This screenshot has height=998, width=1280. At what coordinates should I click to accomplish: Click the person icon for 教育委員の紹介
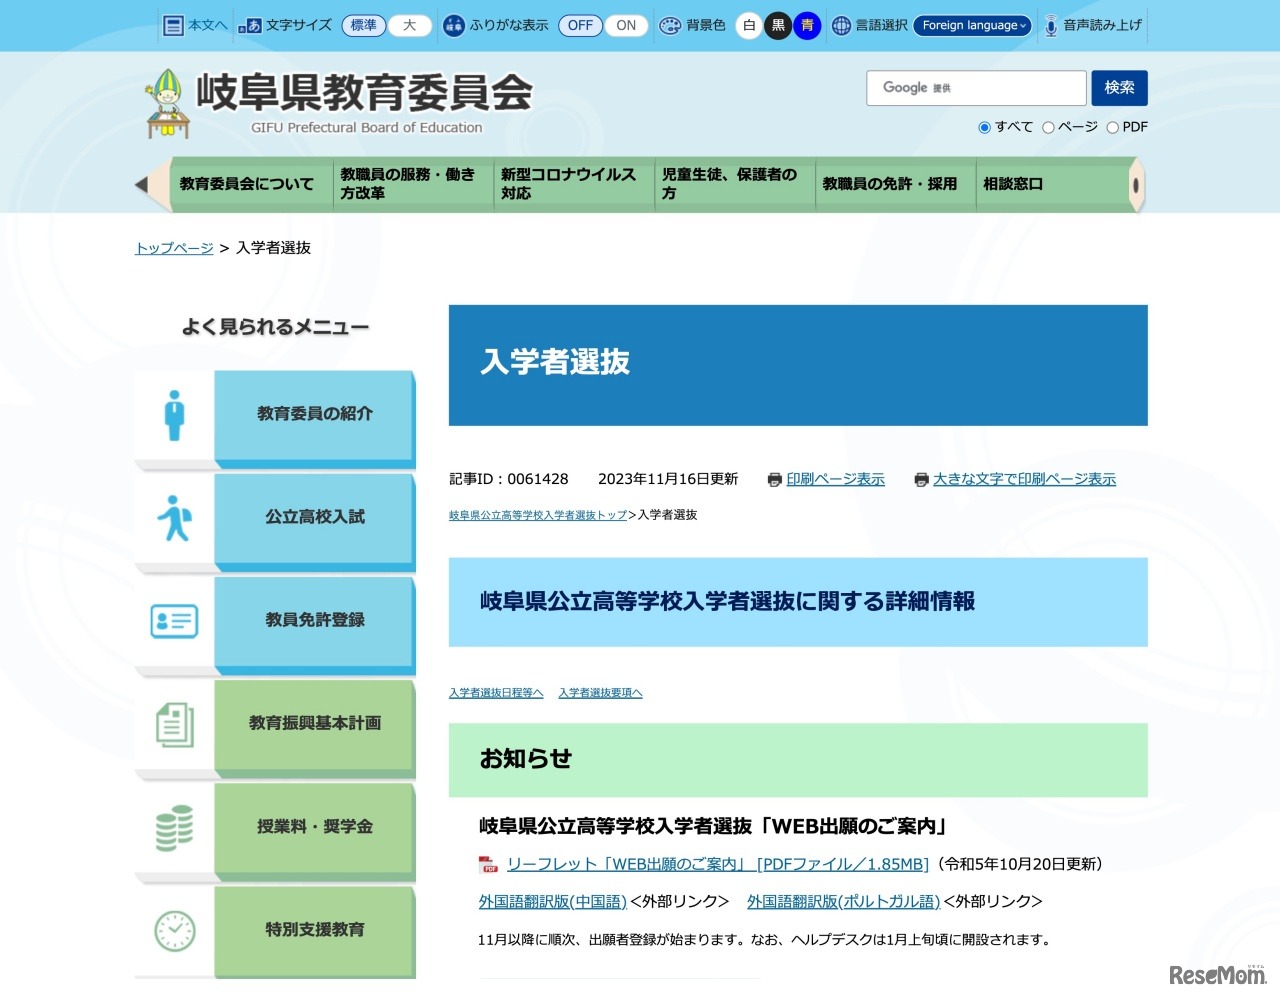(x=175, y=415)
